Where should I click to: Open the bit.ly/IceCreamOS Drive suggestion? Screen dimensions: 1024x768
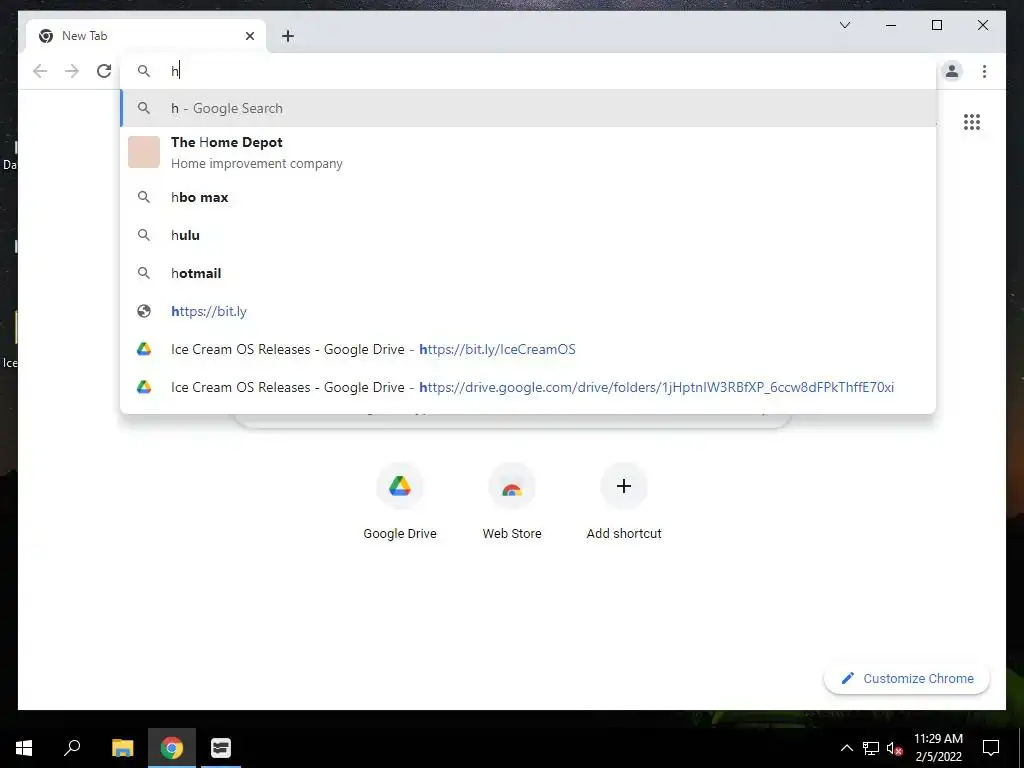click(x=528, y=349)
